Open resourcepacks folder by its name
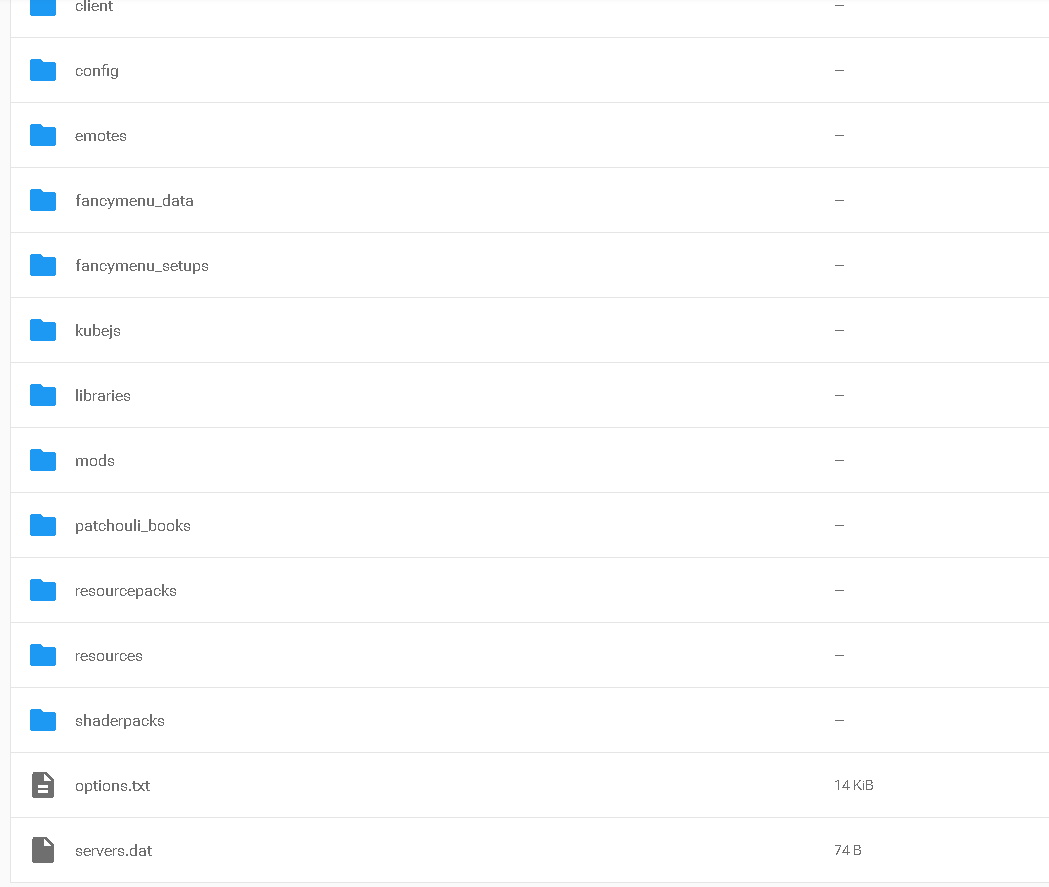Image resolution: width=1049 pixels, height=887 pixels. pyautogui.click(x=126, y=591)
